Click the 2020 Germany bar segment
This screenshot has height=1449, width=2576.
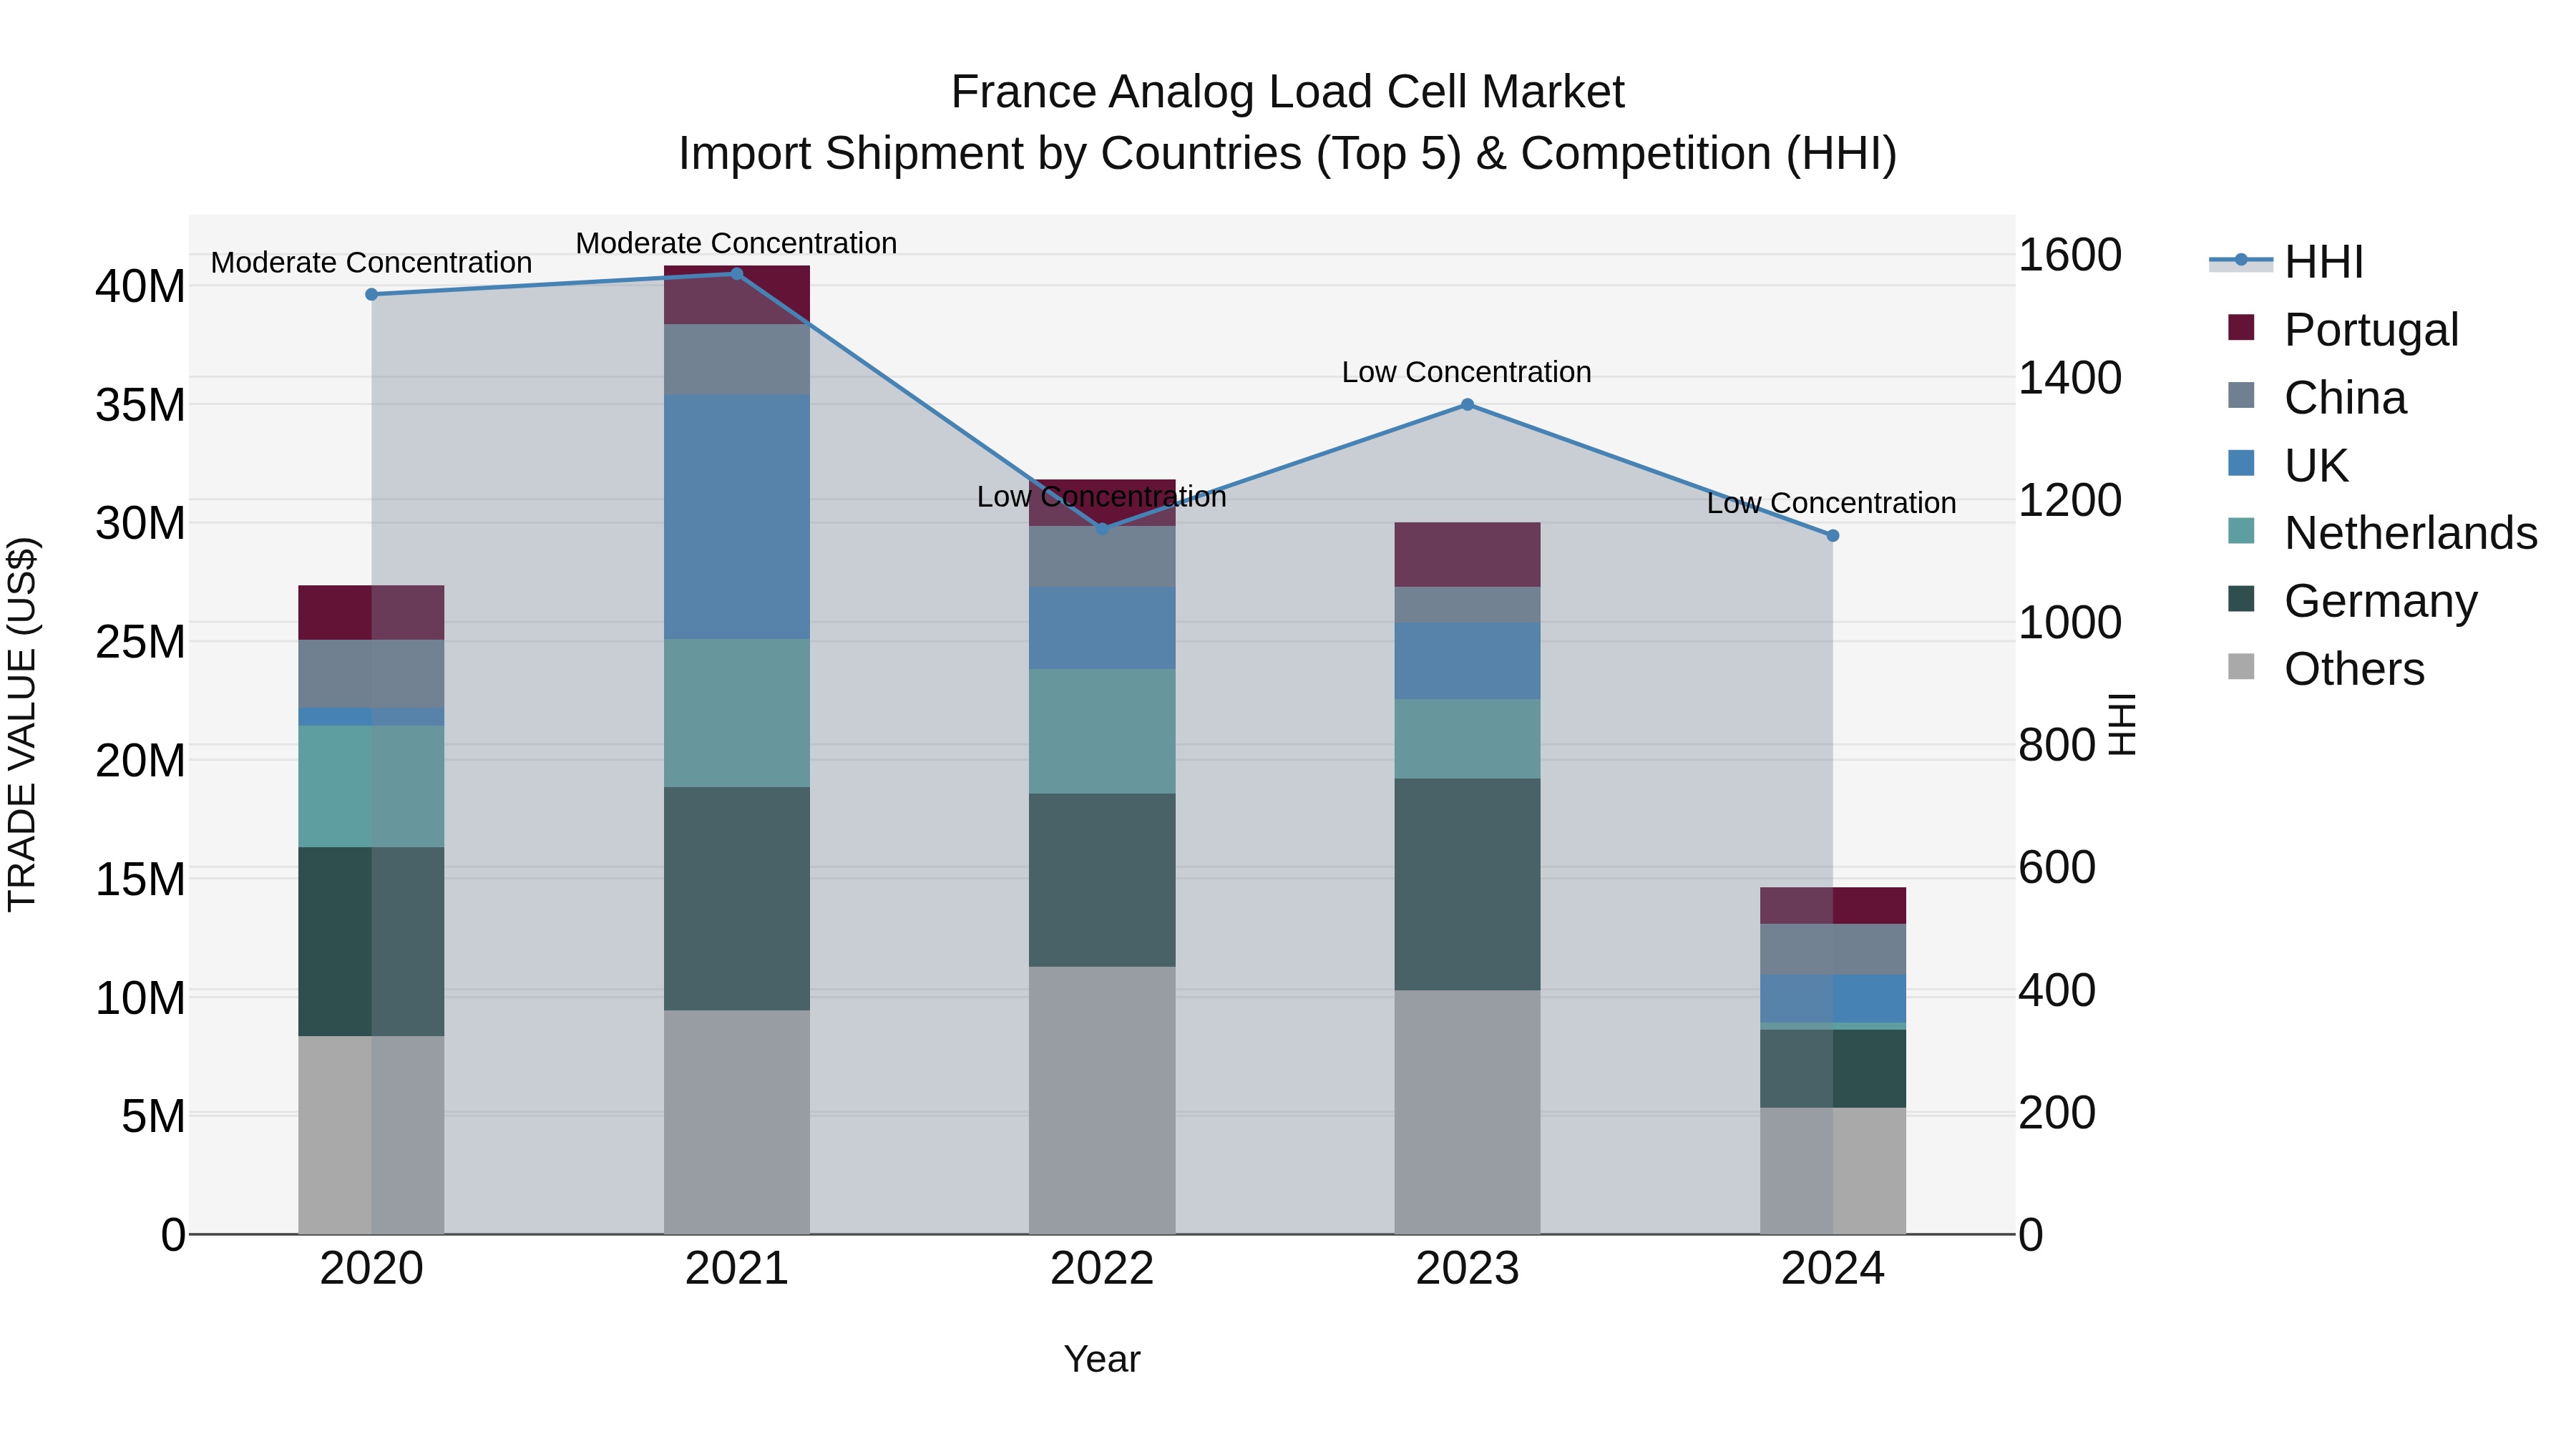[x=371, y=942]
